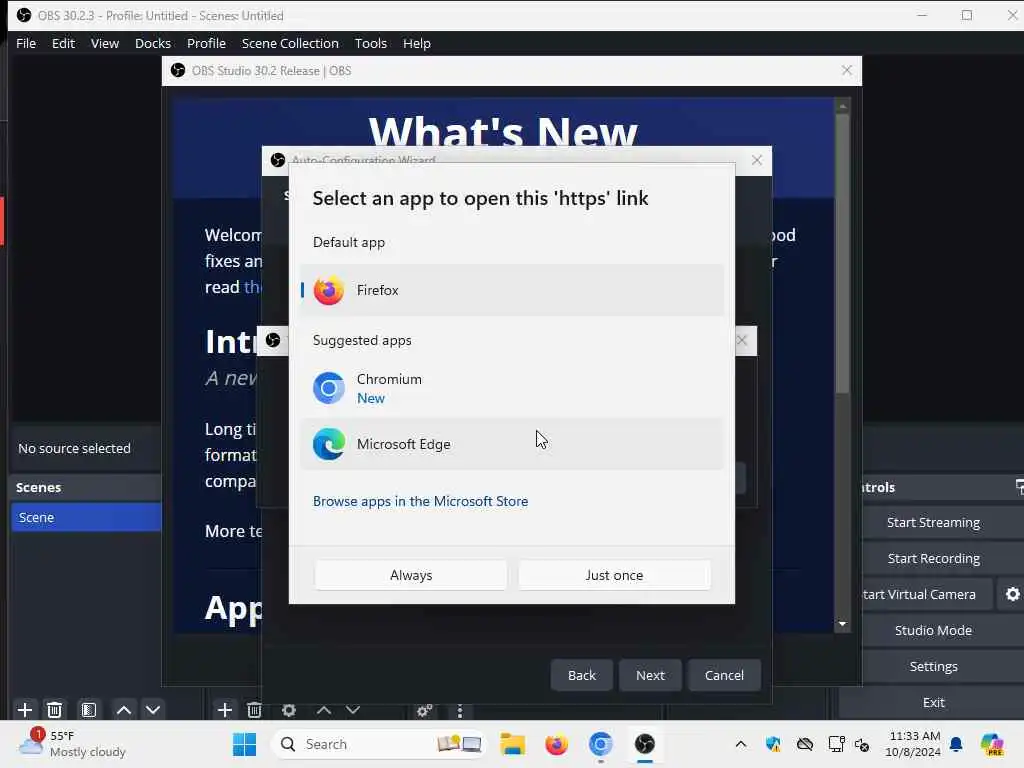
Task: Close the Auto-Configuration Wizard window
Action: (x=756, y=160)
